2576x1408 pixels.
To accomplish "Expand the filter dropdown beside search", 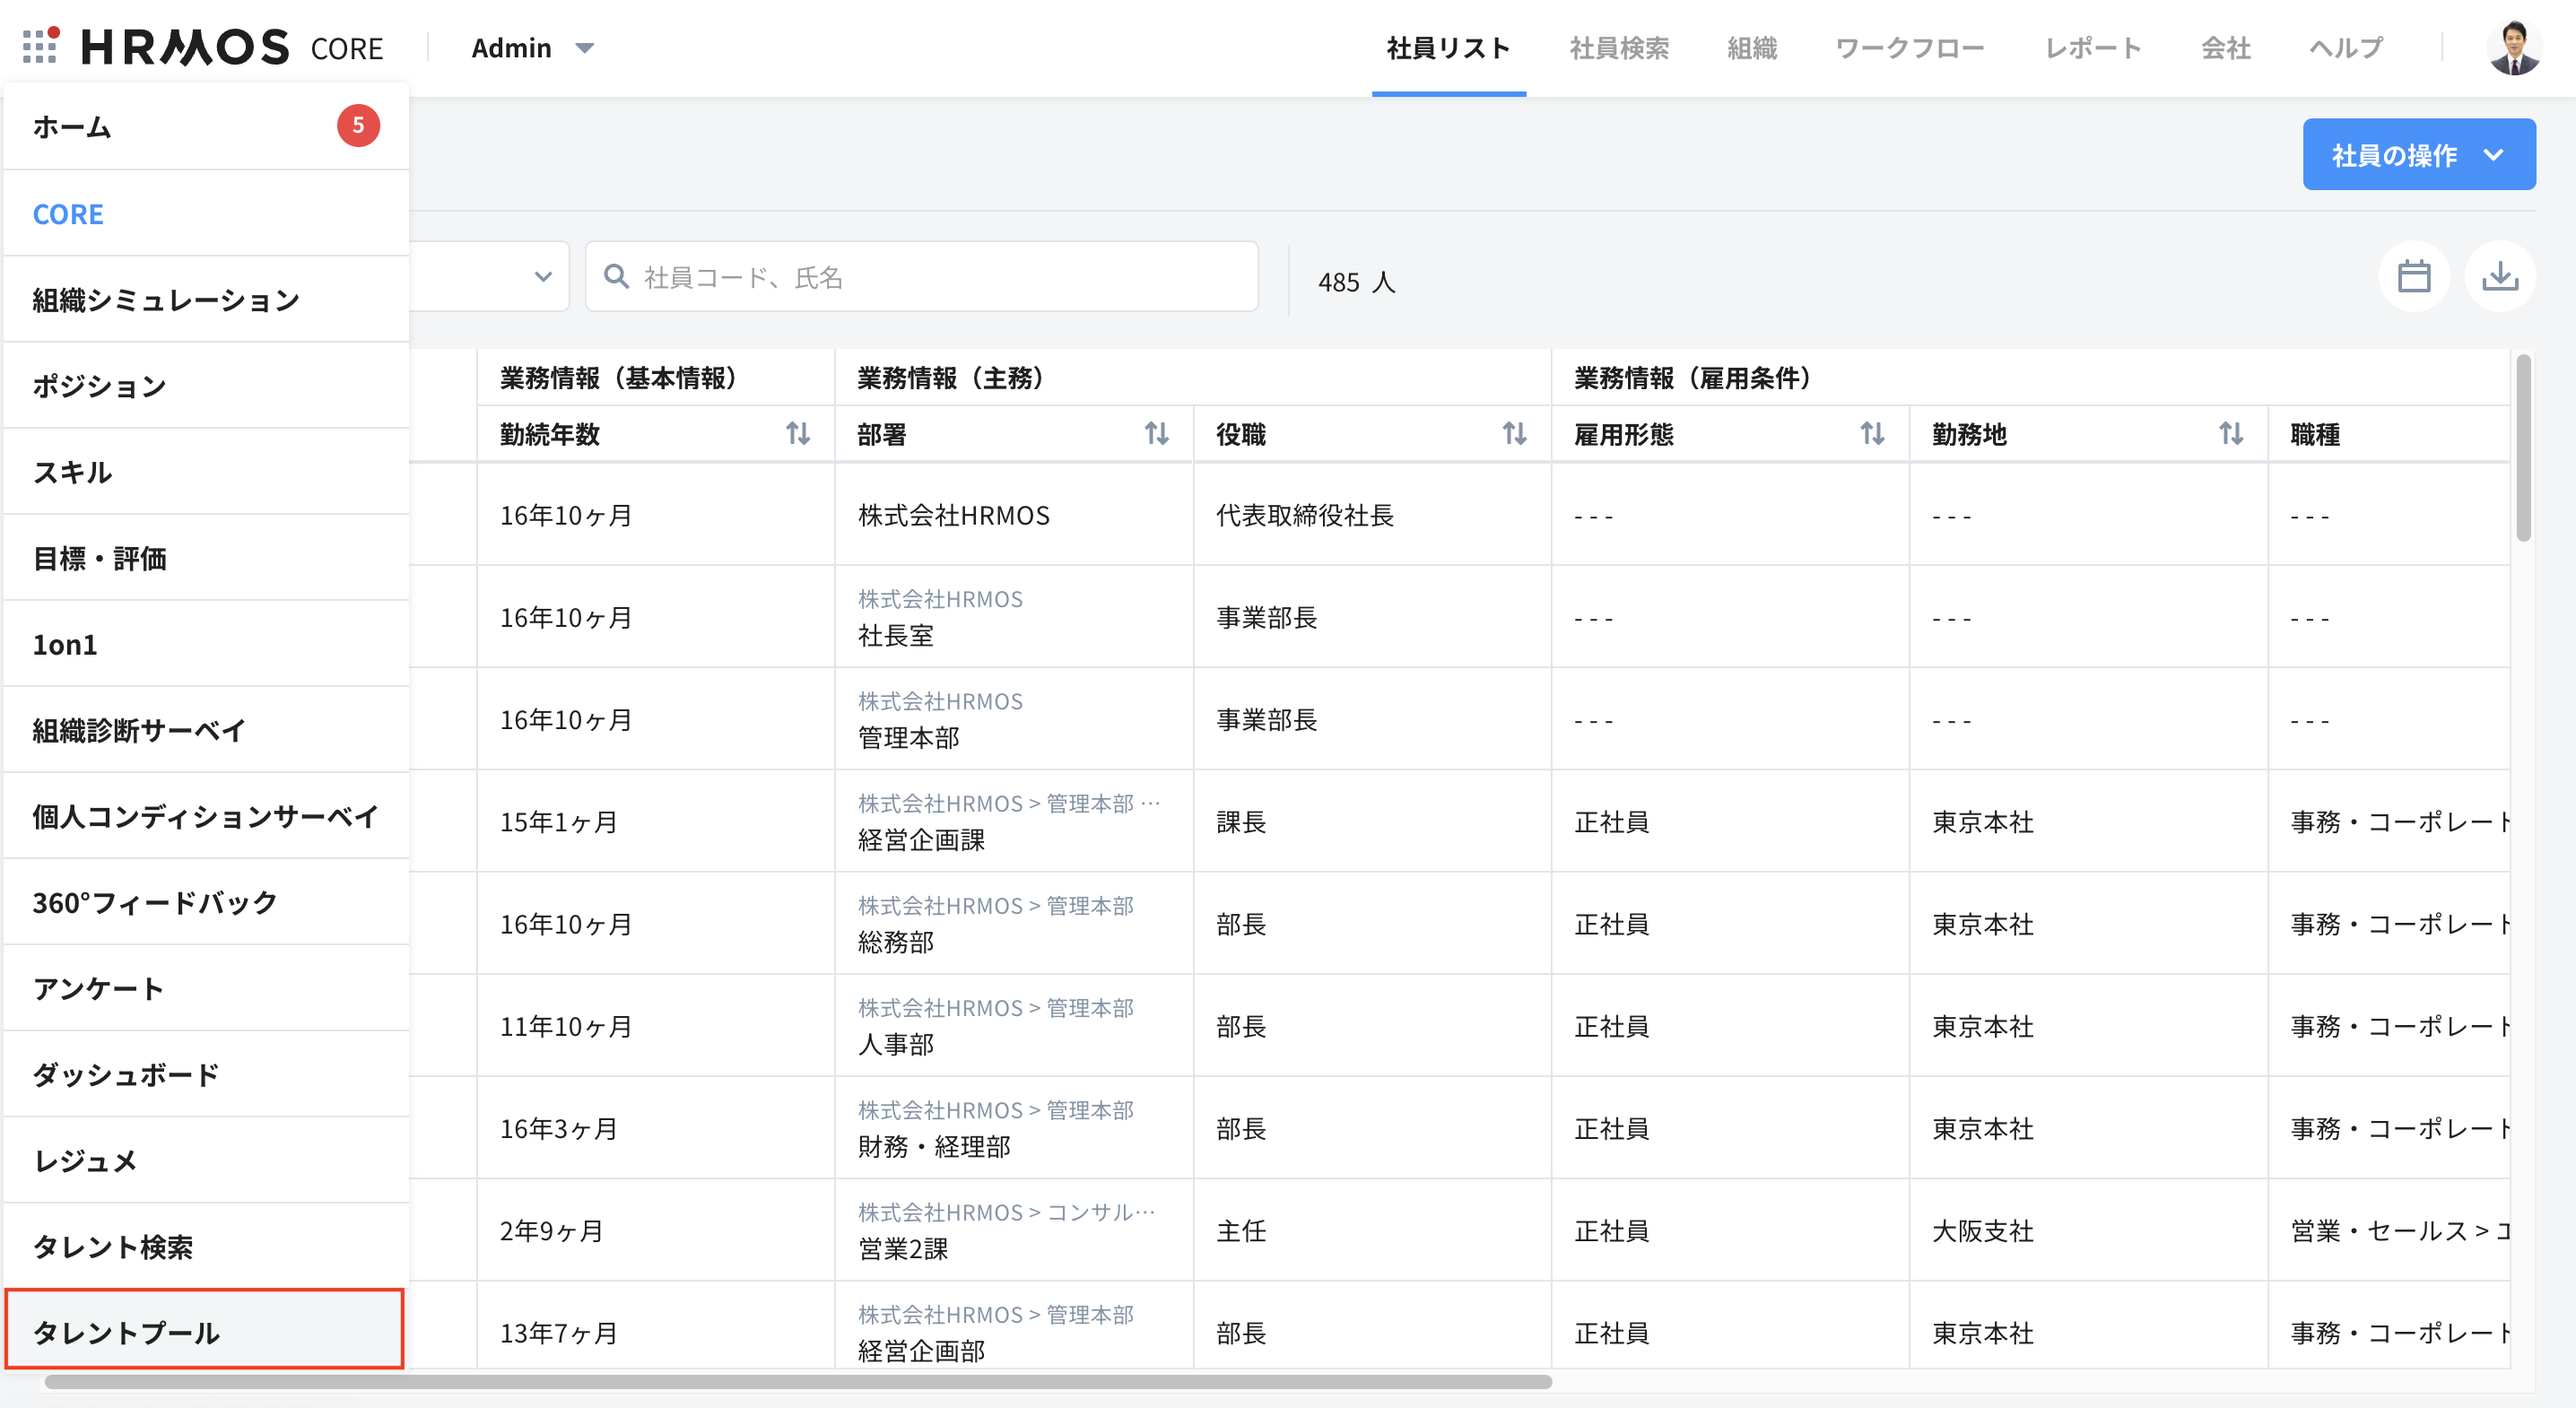I will coord(543,277).
